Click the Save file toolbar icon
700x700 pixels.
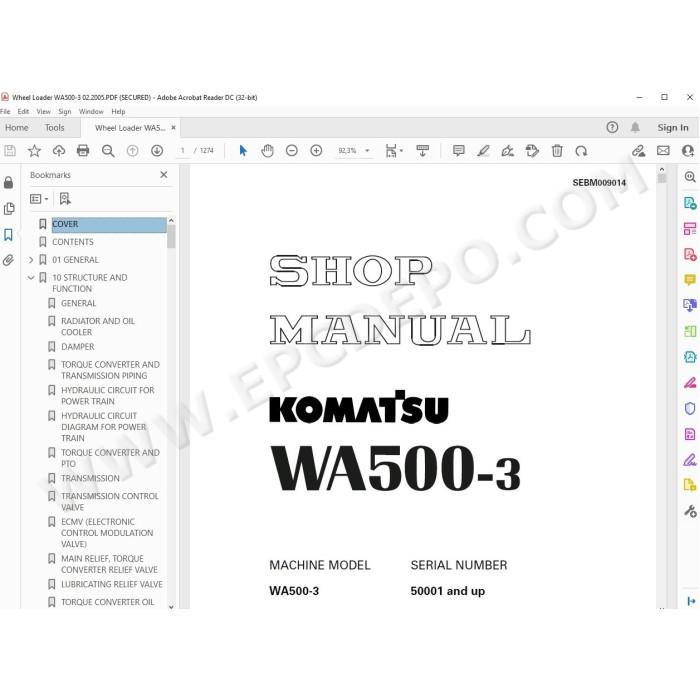point(10,151)
